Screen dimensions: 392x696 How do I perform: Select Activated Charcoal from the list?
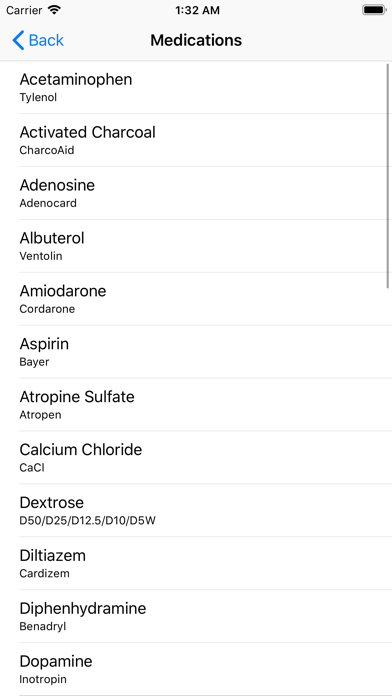(196, 140)
